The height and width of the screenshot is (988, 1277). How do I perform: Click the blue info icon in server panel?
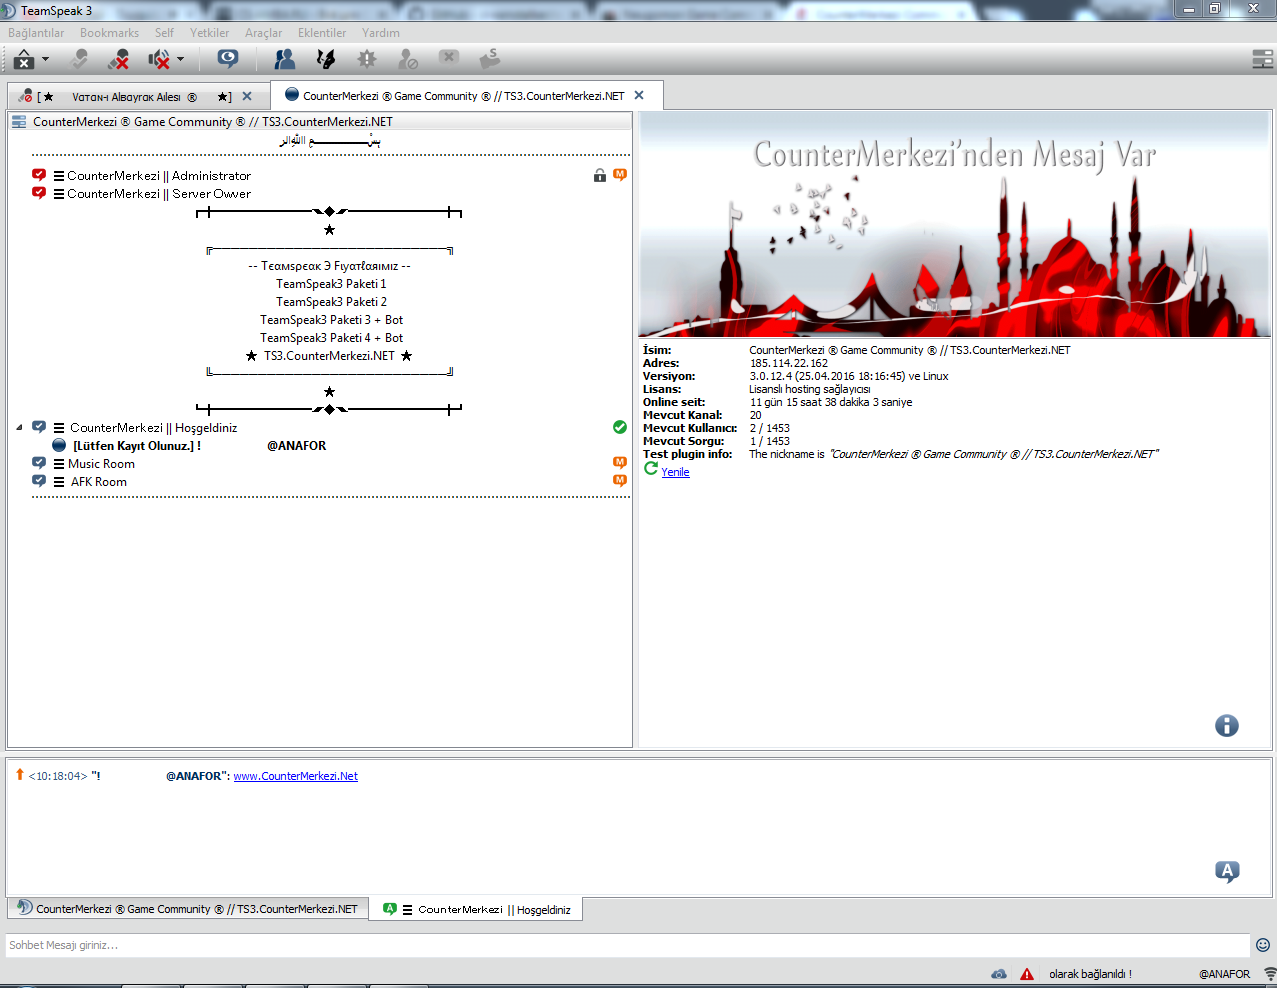click(1227, 726)
